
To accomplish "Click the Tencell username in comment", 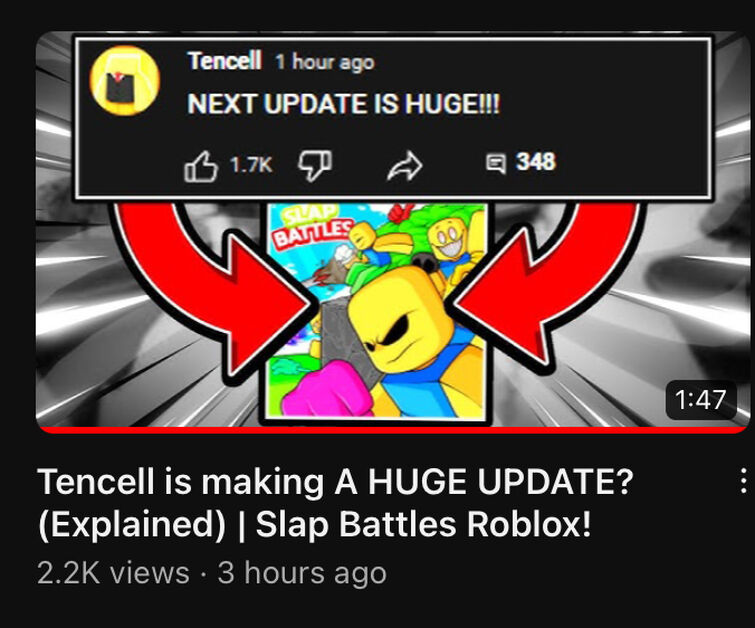I will tap(224, 61).
